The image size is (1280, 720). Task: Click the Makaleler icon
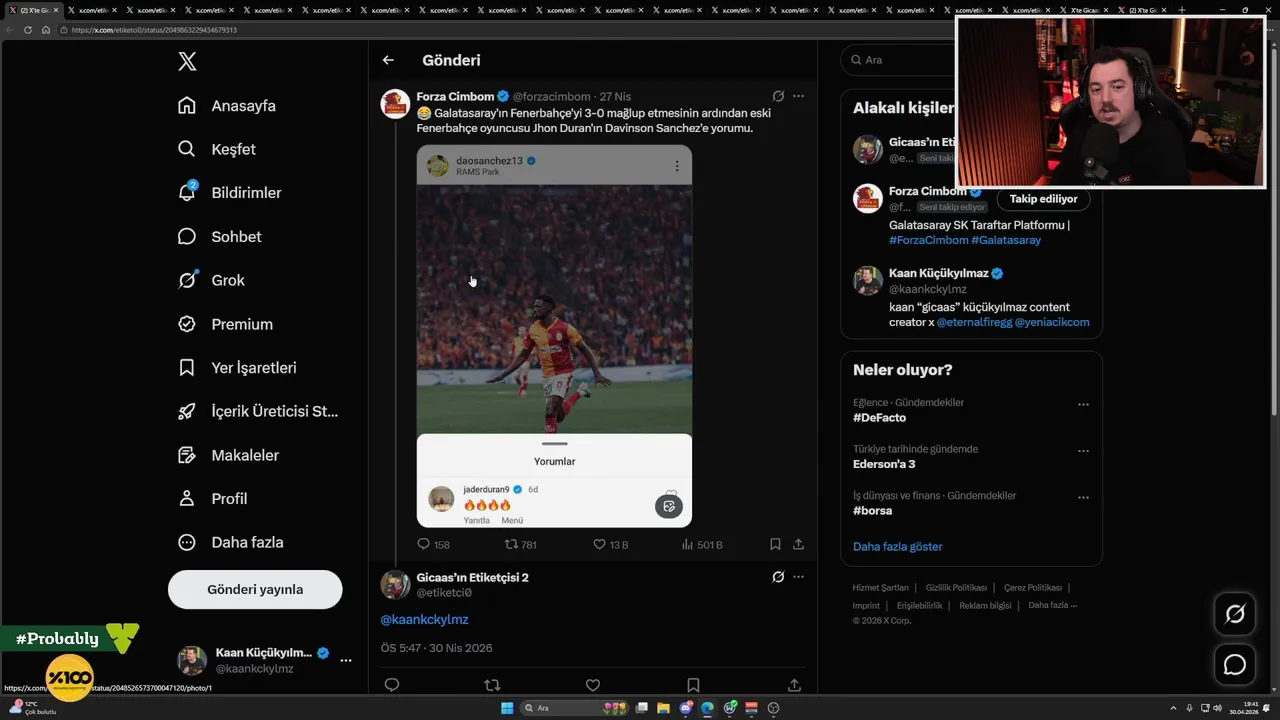coord(187,455)
